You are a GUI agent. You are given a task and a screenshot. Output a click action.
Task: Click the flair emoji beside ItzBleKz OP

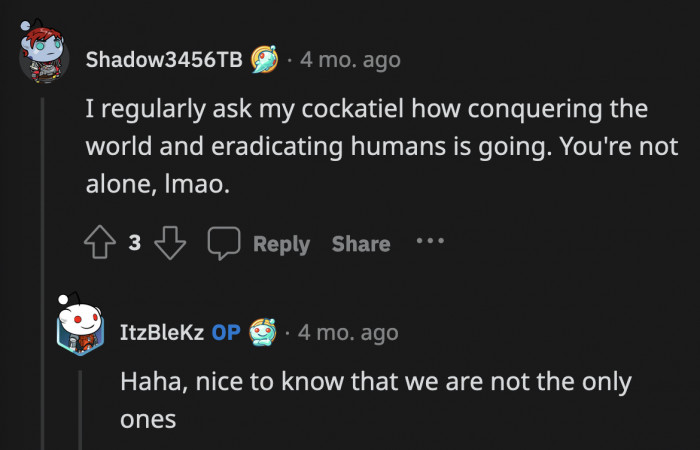point(262,332)
